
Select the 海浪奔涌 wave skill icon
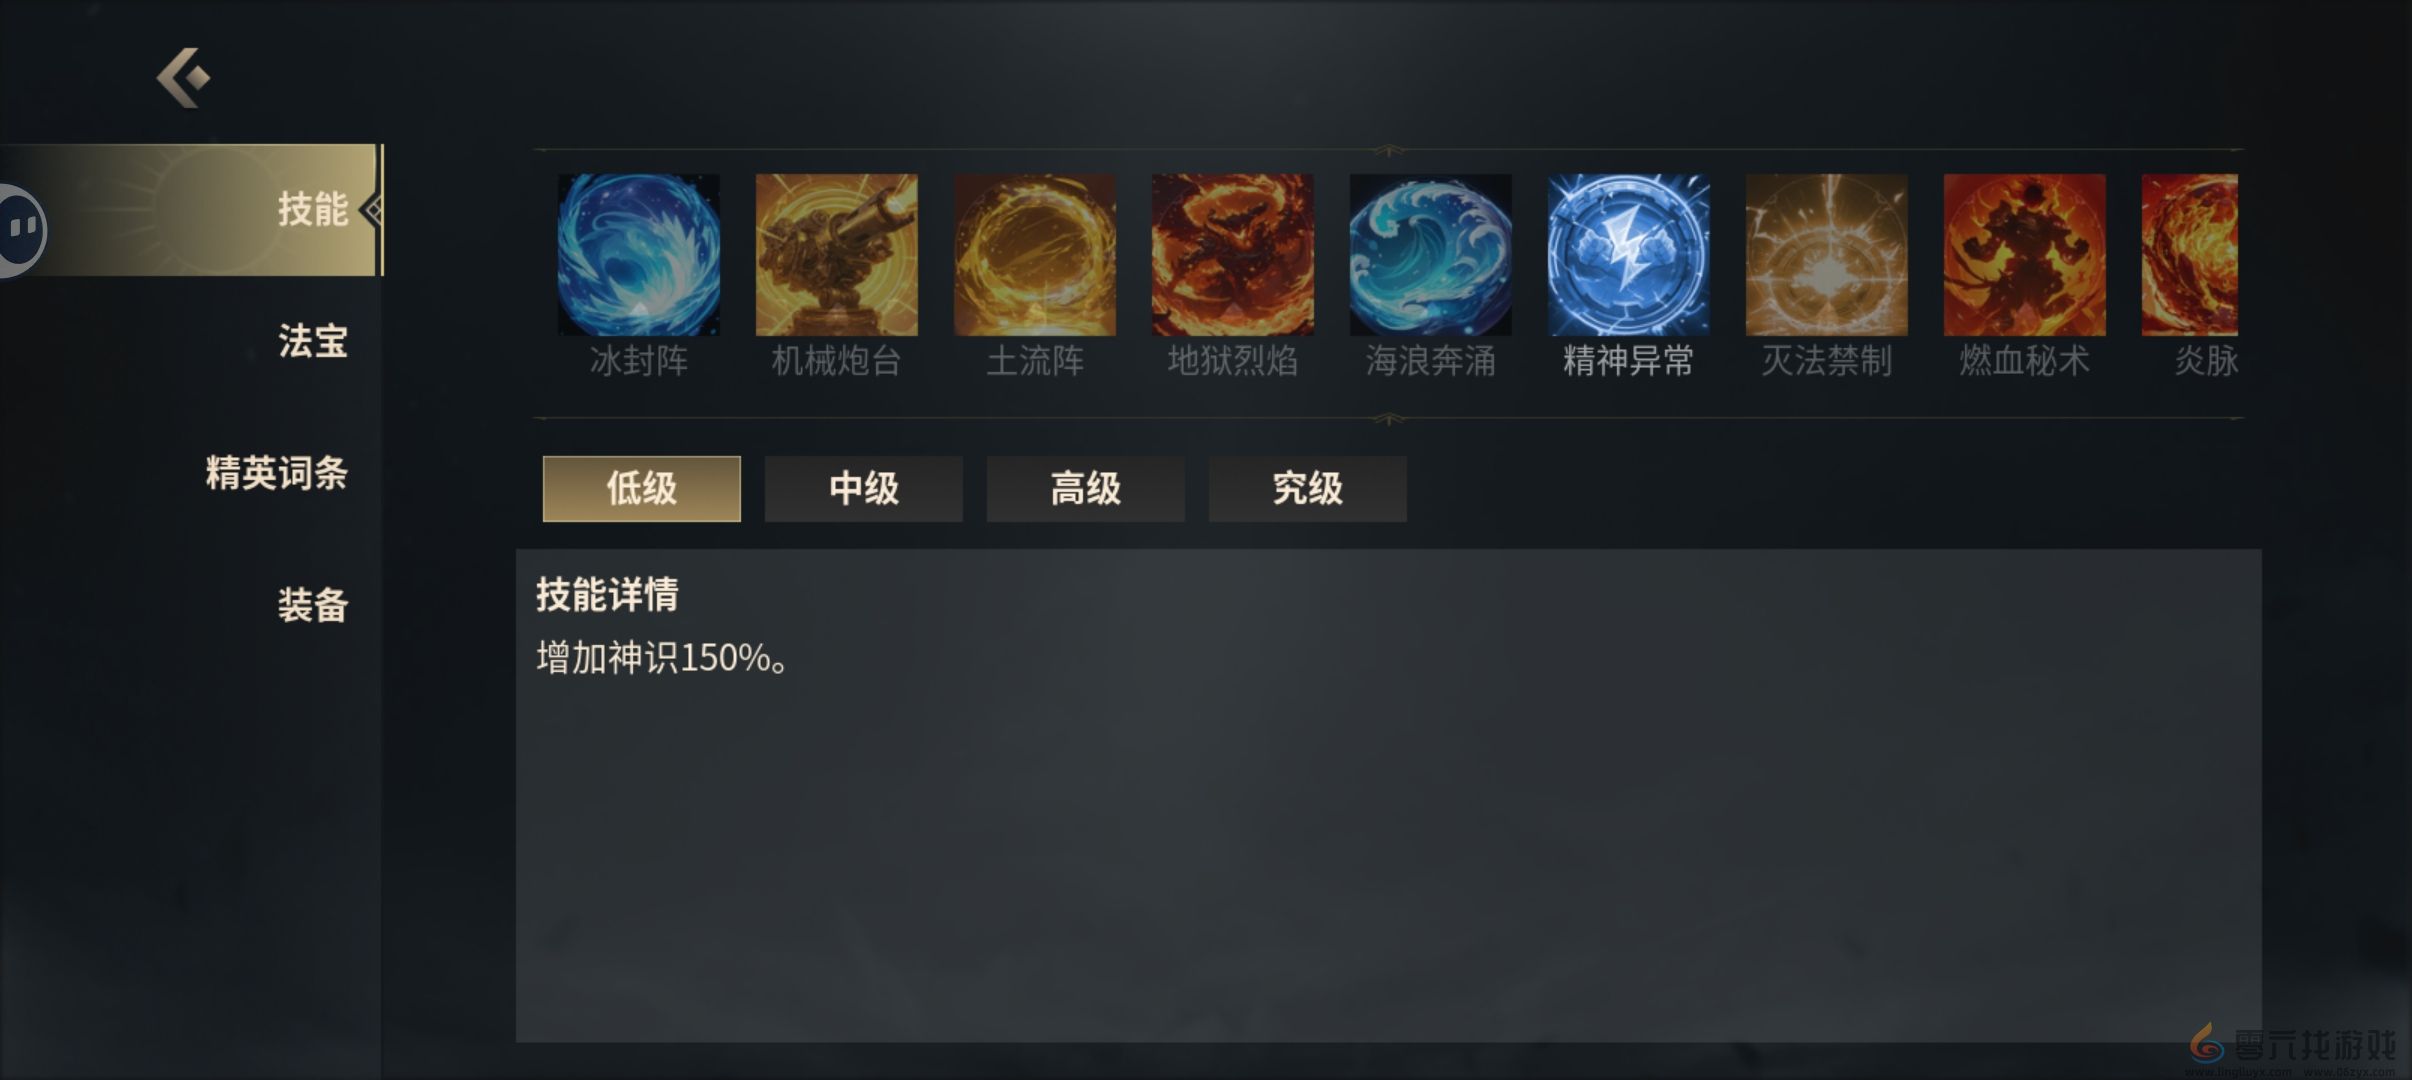coord(1430,254)
